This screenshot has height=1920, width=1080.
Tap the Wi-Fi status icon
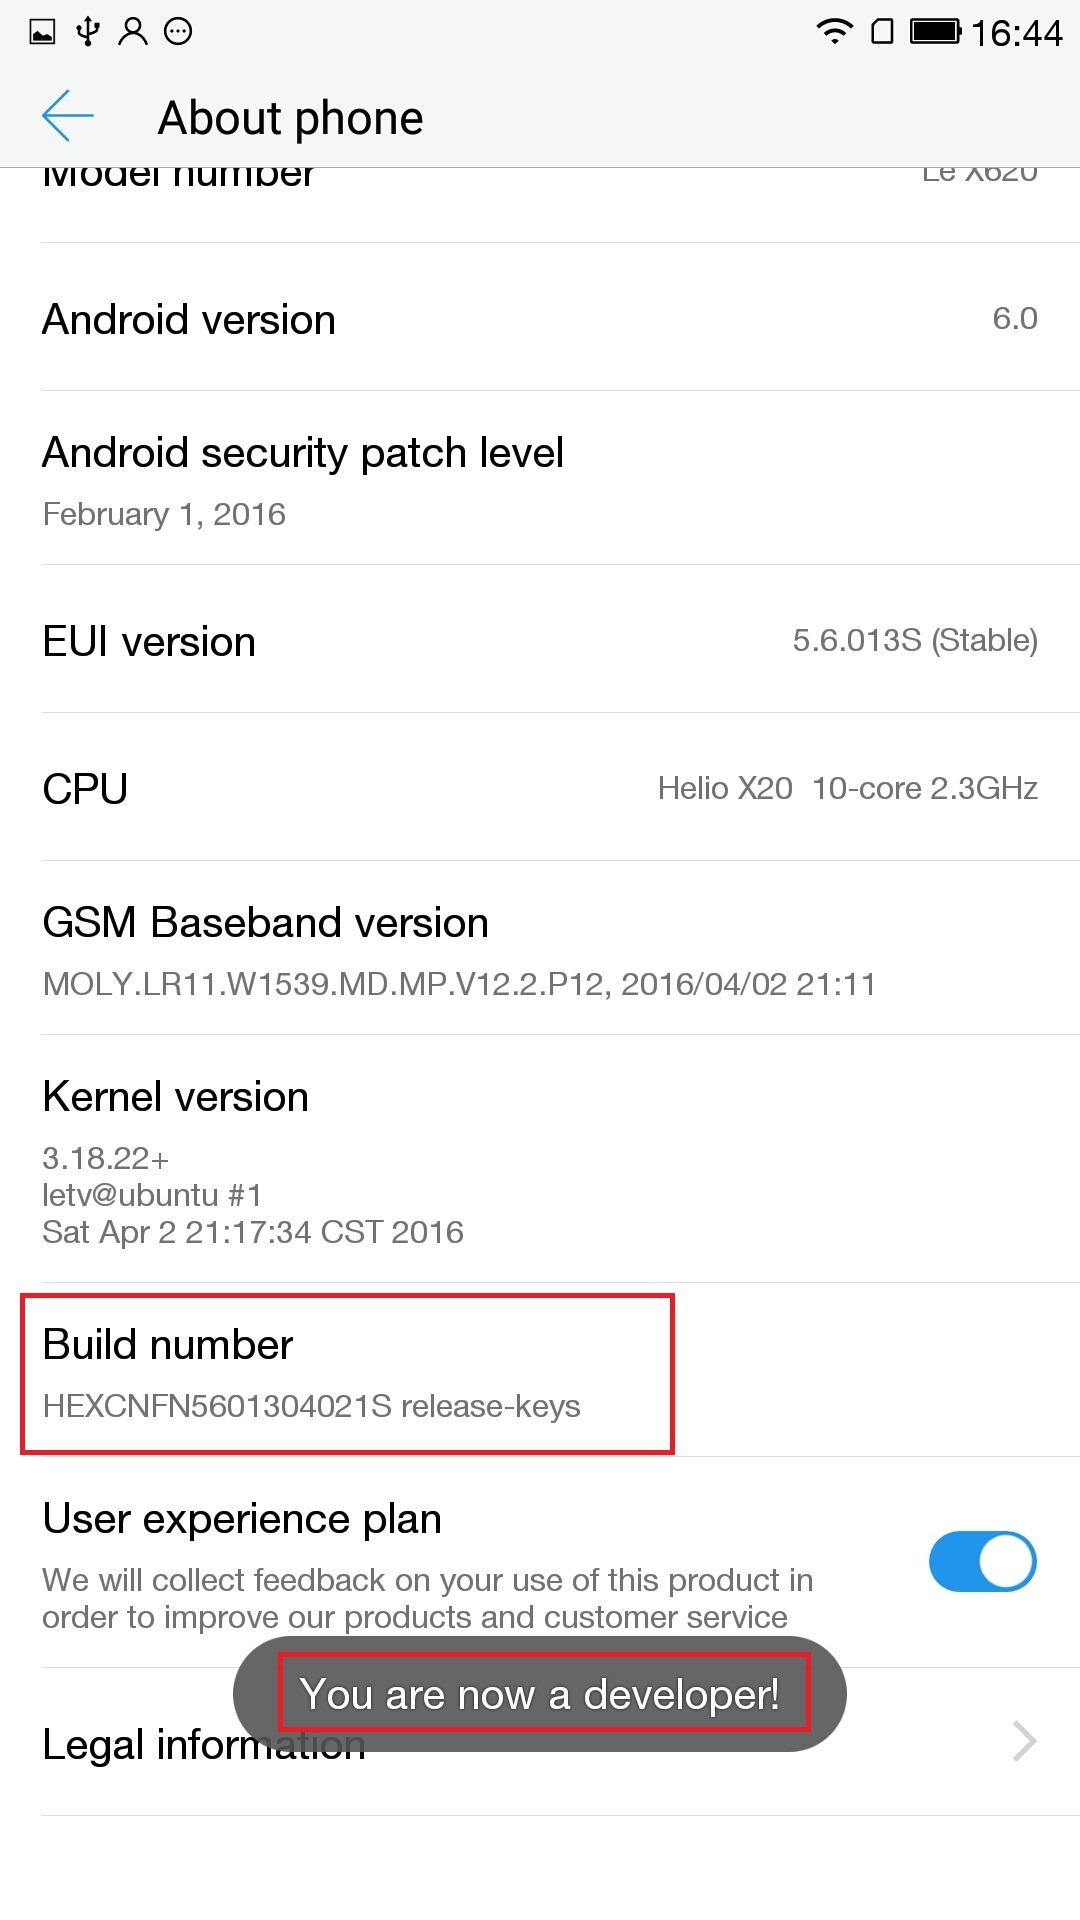(x=834, y=31)
